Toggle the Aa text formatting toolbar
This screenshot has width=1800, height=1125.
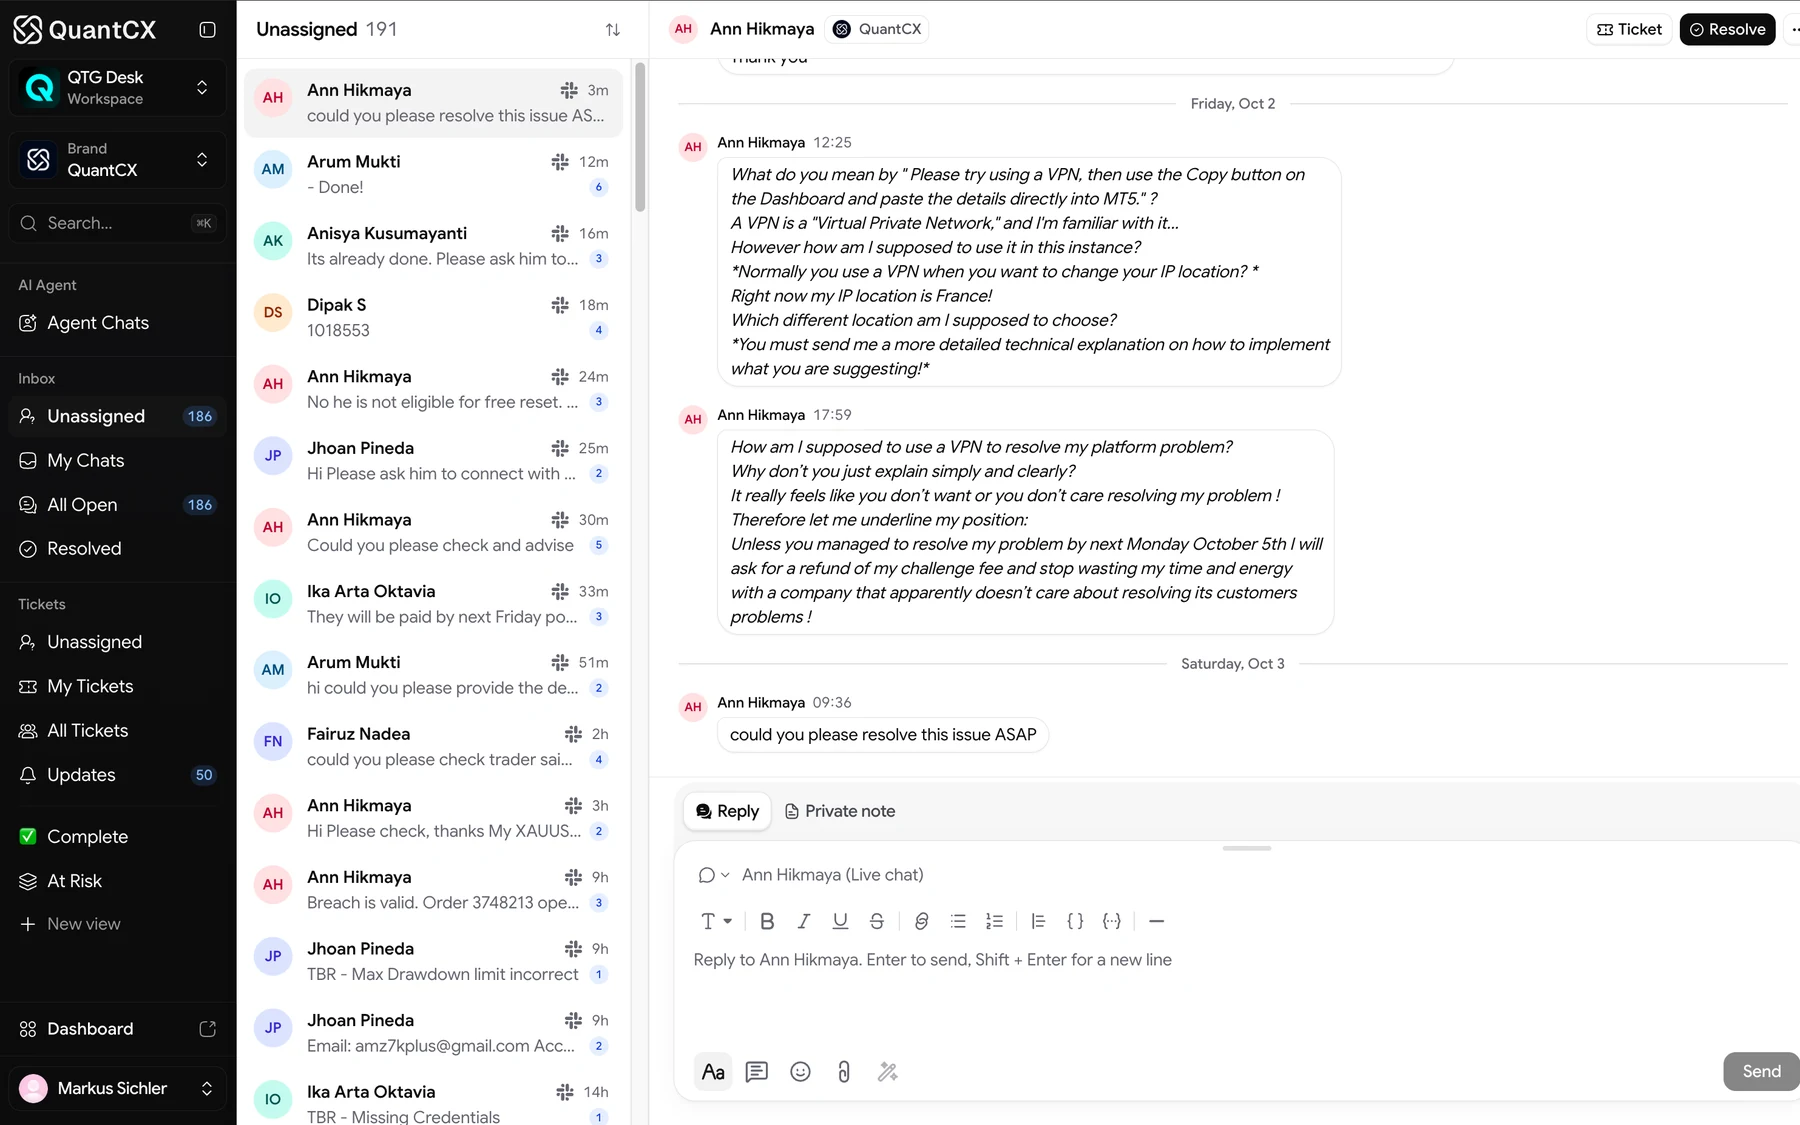pyautogui.click(x=713, y=1072)
